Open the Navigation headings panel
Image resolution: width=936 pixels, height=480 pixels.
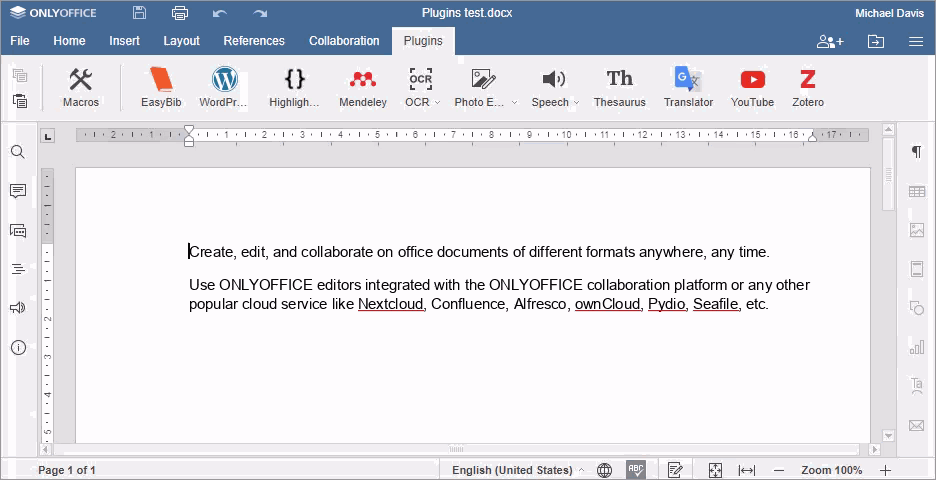[18, 269]
